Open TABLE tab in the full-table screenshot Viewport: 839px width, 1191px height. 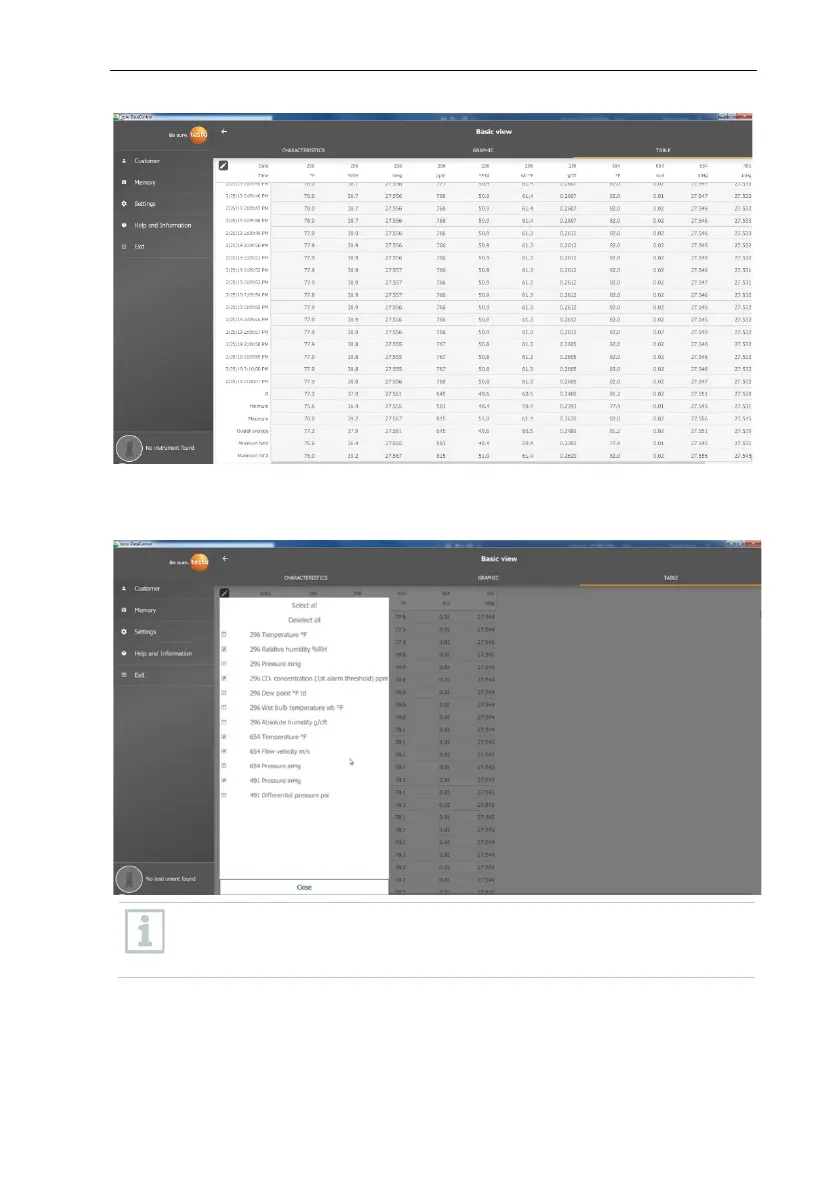click(663, 150)
